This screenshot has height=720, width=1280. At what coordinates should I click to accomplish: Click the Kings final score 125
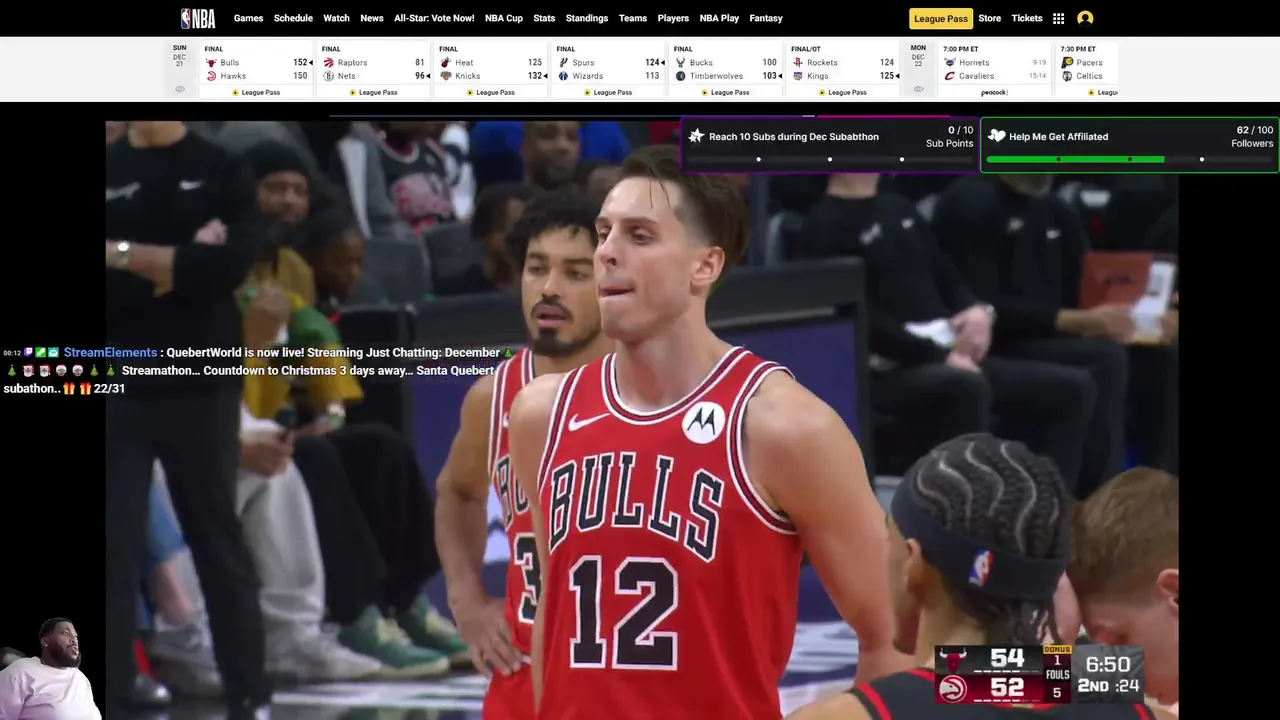pyautogui.click(x=887, y=76)
